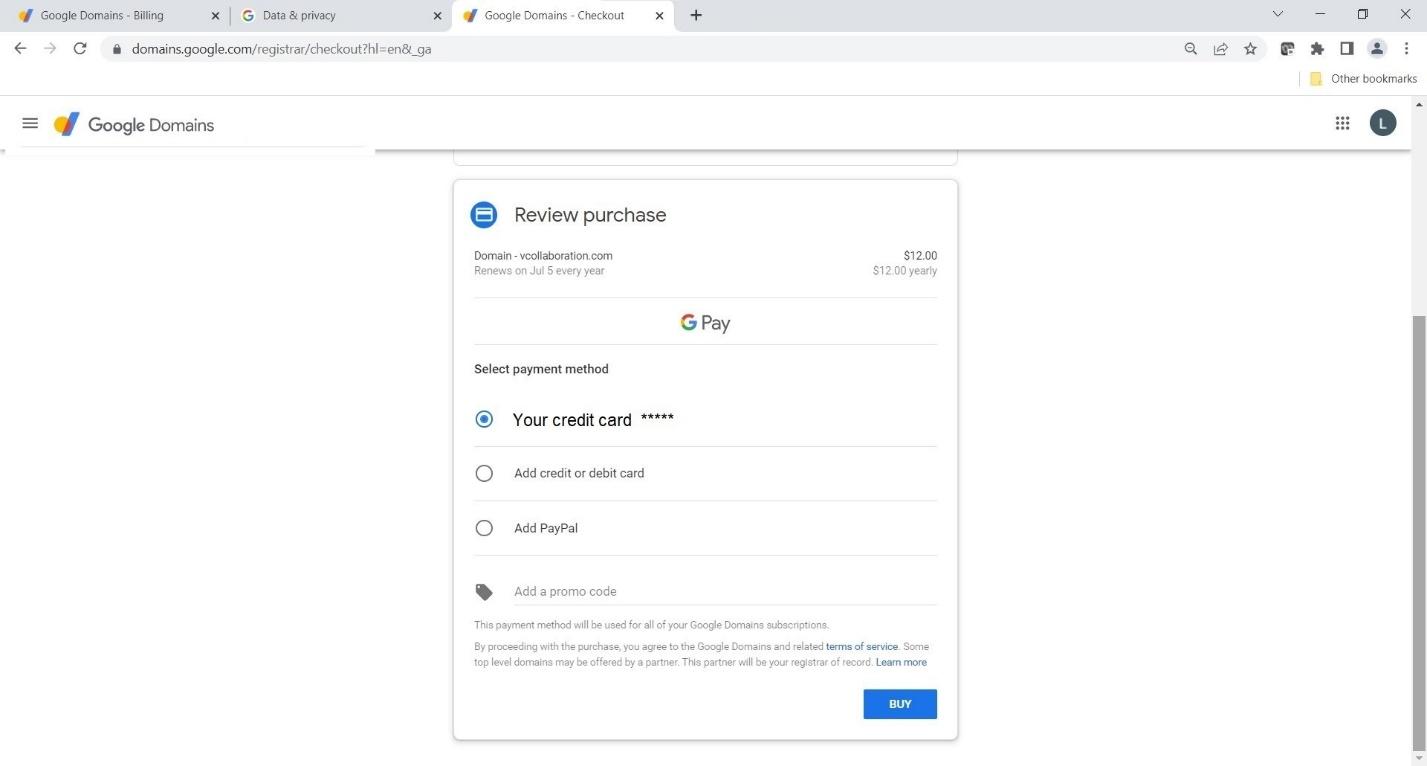Close the Google Domains - Billing tab
Screen dimensions: 1427x766
click(215, 16)
